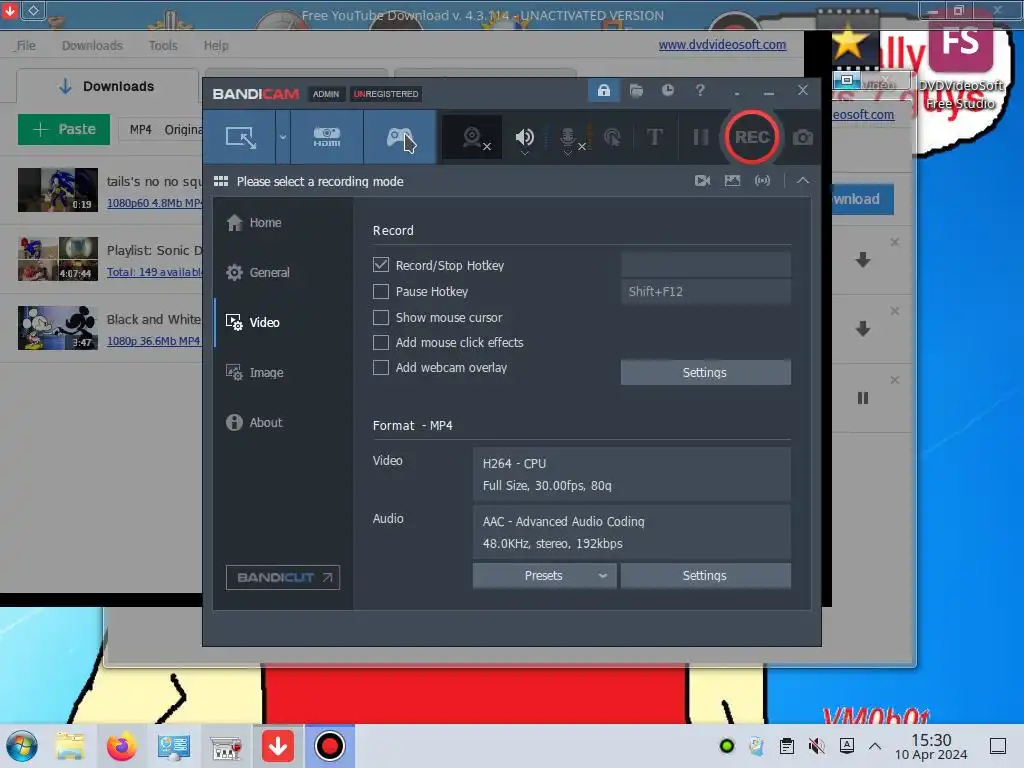Image resolution: width=1024 pixels, height=768 pixels.
Task: Open 1080p 36.6Mb MP4 quality link
Action: point(154,341)
